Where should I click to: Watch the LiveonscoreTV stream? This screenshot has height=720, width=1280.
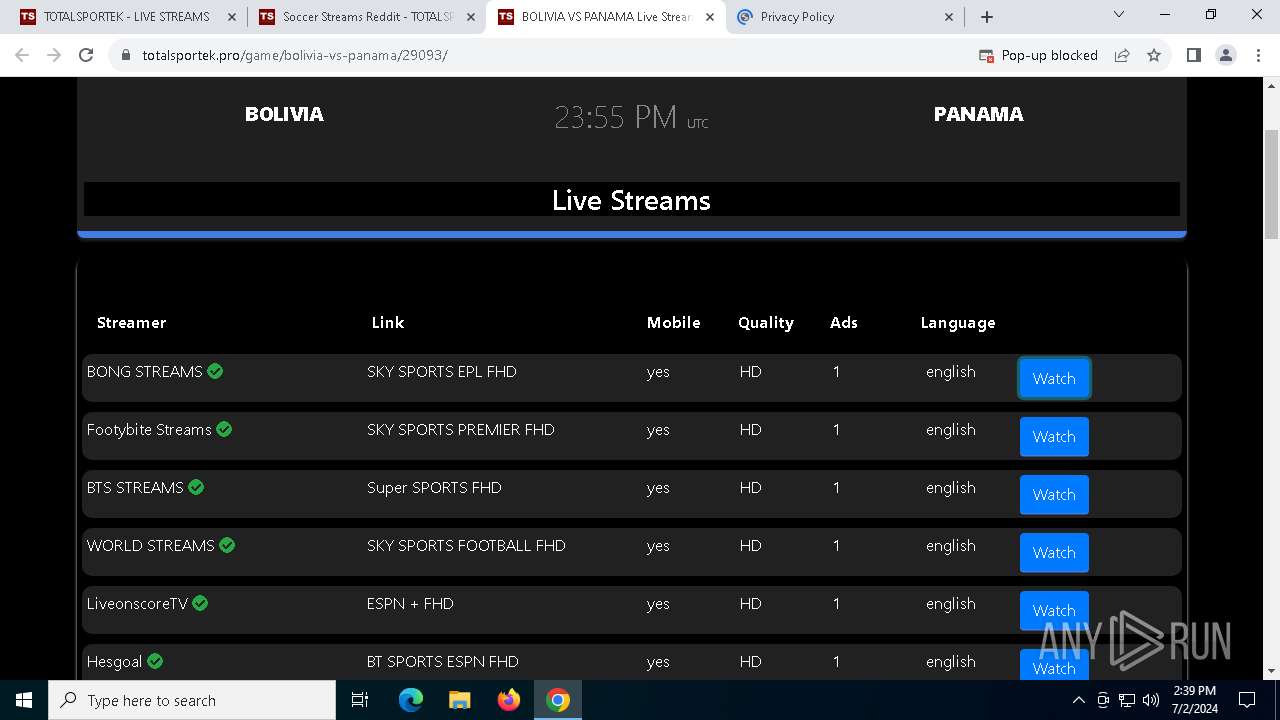coord(1054,610)
